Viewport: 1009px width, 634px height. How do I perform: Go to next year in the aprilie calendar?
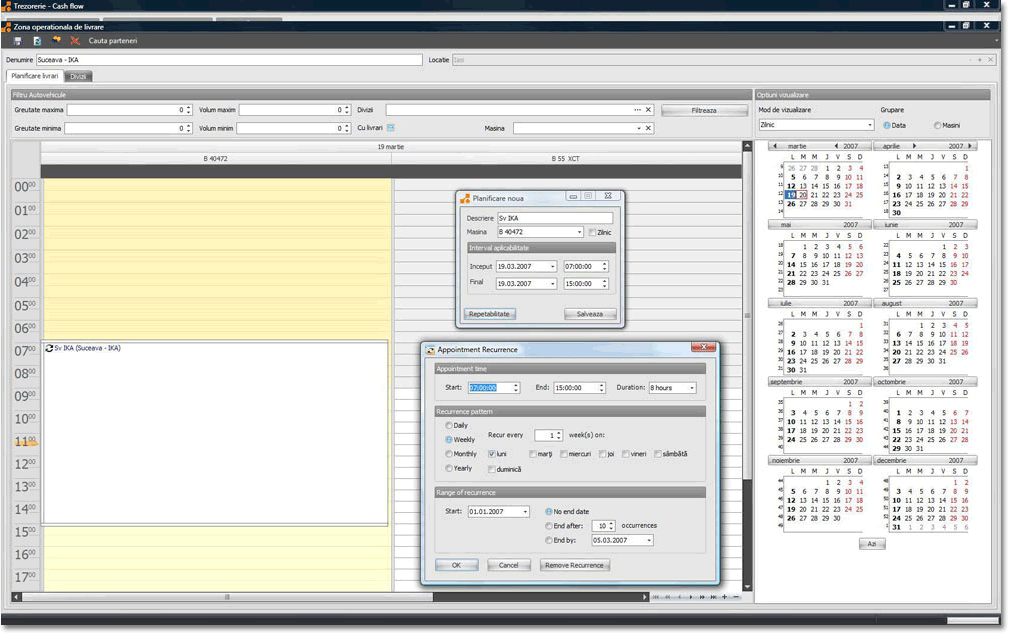point(968,146)
